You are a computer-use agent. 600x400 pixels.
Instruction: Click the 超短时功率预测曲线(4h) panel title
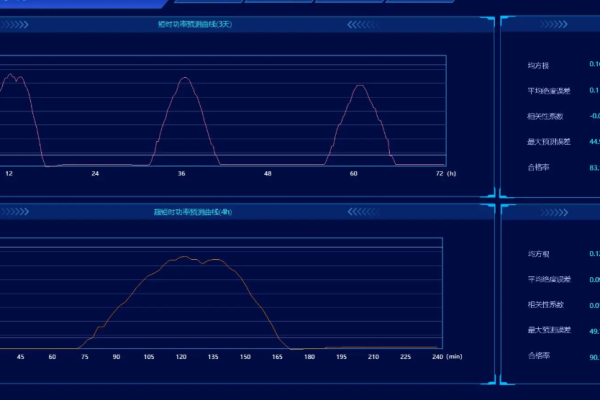(x=193, y=212)
